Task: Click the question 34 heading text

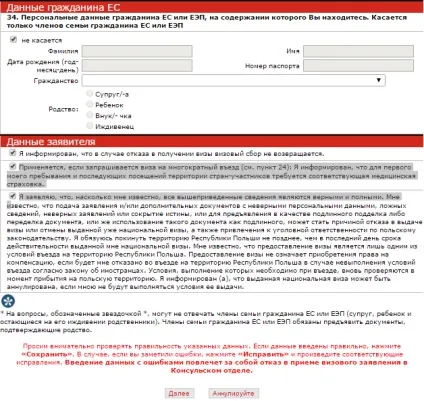Action: point(207,21)
